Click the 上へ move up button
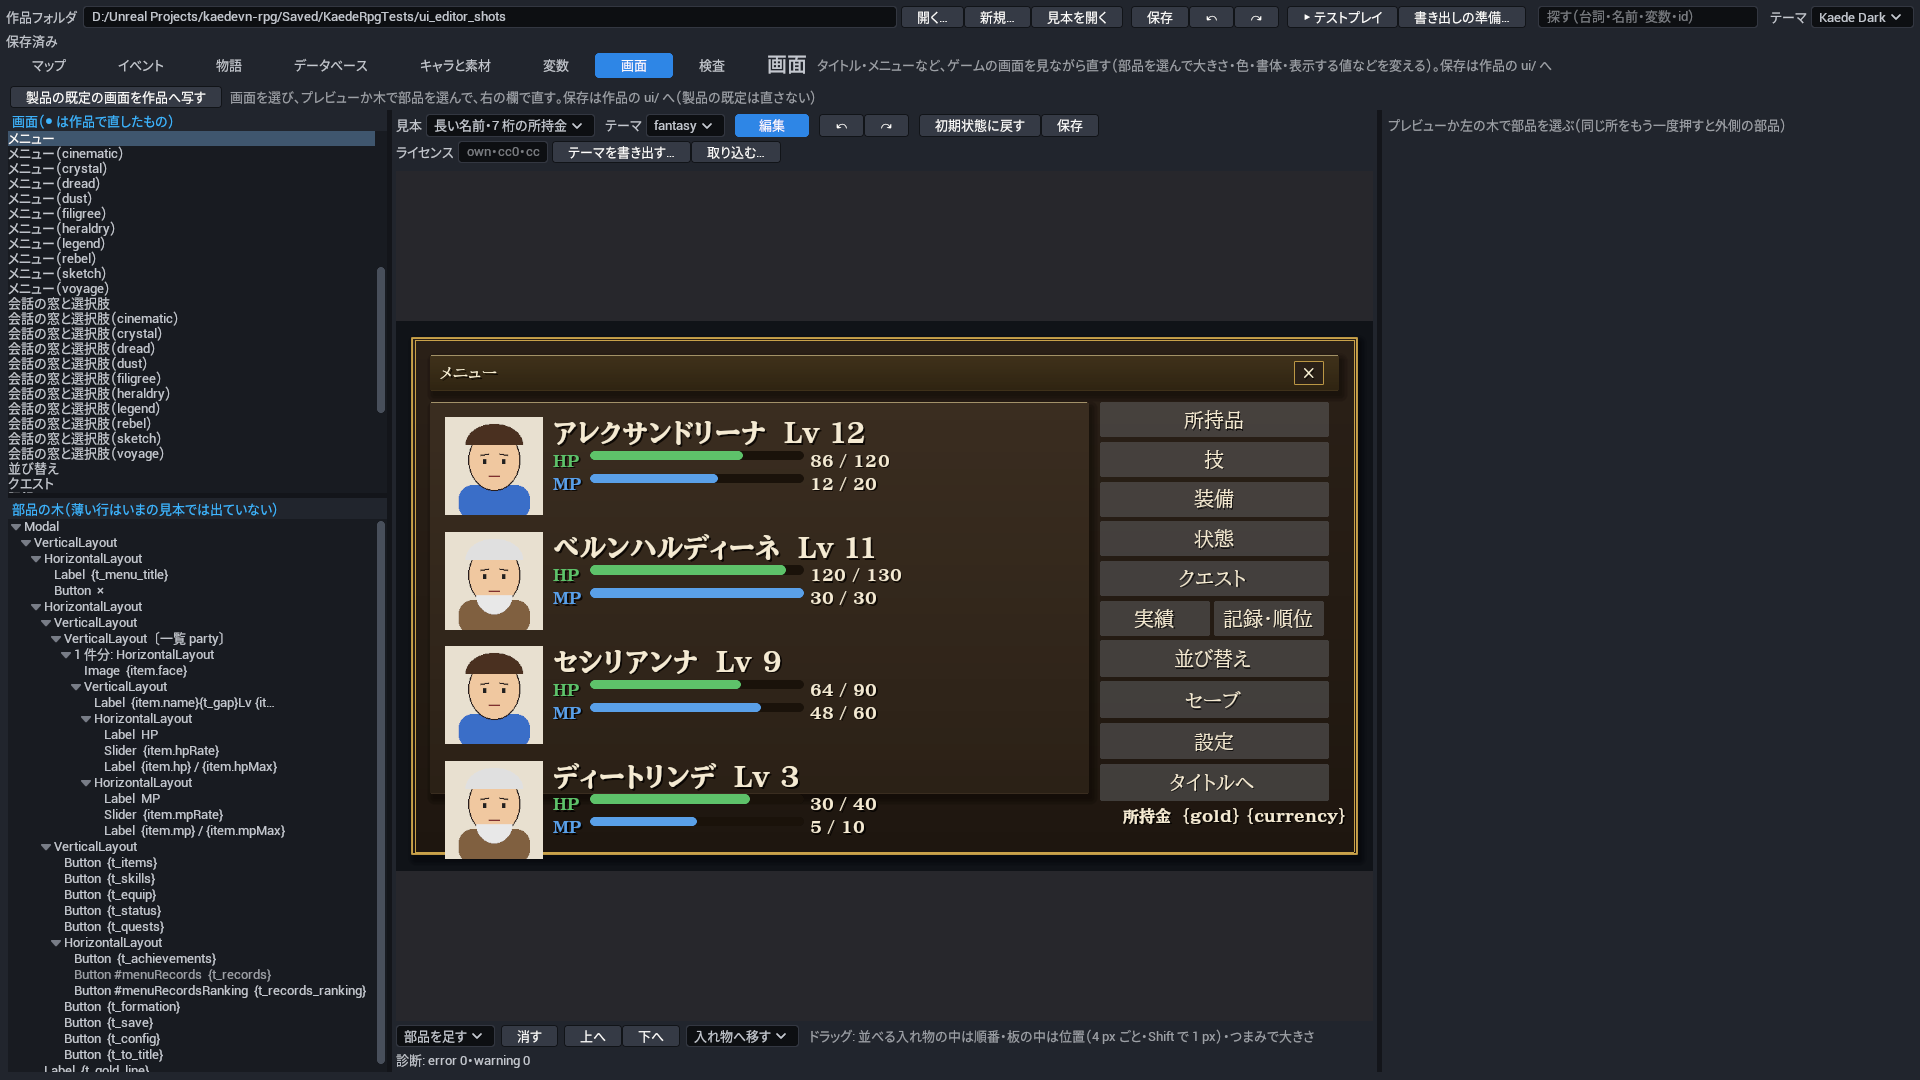The width and height of the screenshot is (1920, 1080). (x=593, y=1036)
